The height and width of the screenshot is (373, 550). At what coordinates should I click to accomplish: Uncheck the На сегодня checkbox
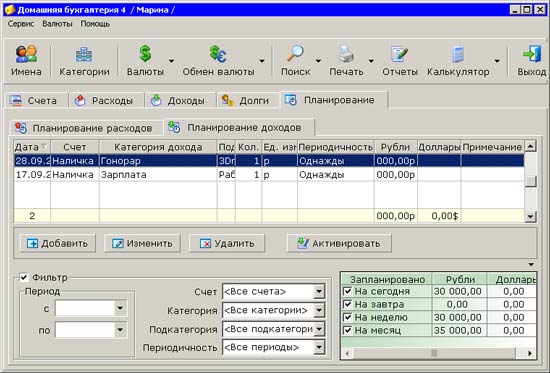(x=347, y=291)
